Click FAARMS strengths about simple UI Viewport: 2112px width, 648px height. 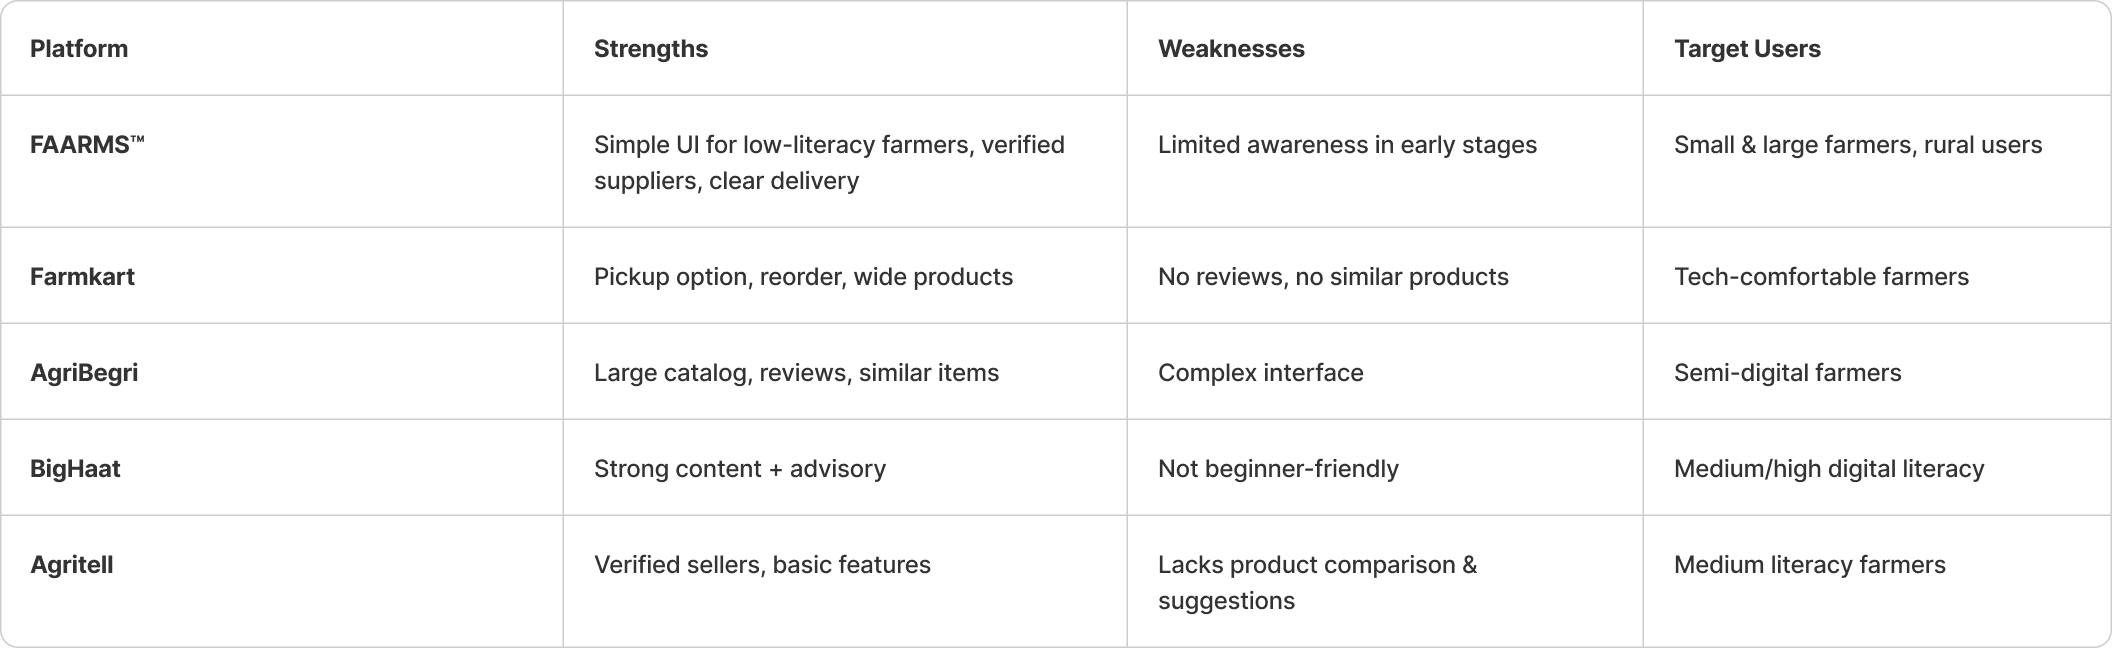(x=829, y=163)
